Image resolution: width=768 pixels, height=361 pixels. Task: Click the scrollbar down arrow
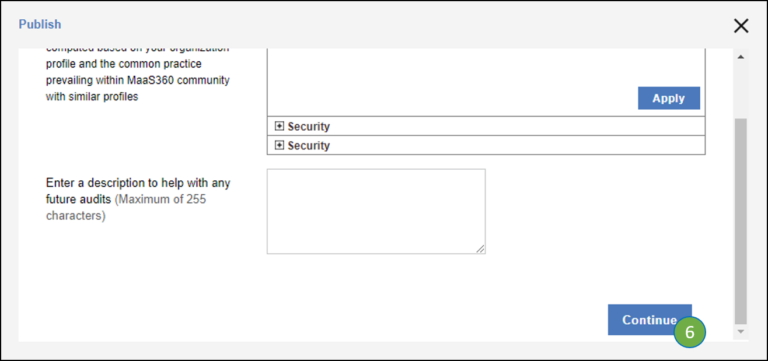point(741,332)
